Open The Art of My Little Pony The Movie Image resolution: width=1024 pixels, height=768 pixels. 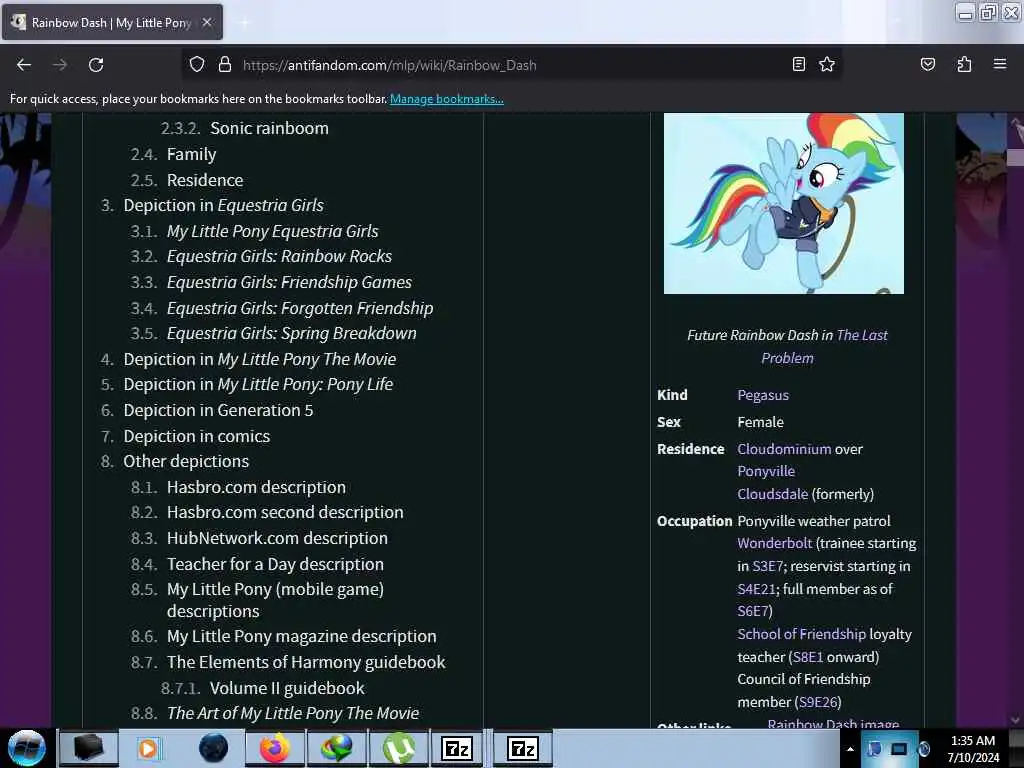[x=293, y=713]
